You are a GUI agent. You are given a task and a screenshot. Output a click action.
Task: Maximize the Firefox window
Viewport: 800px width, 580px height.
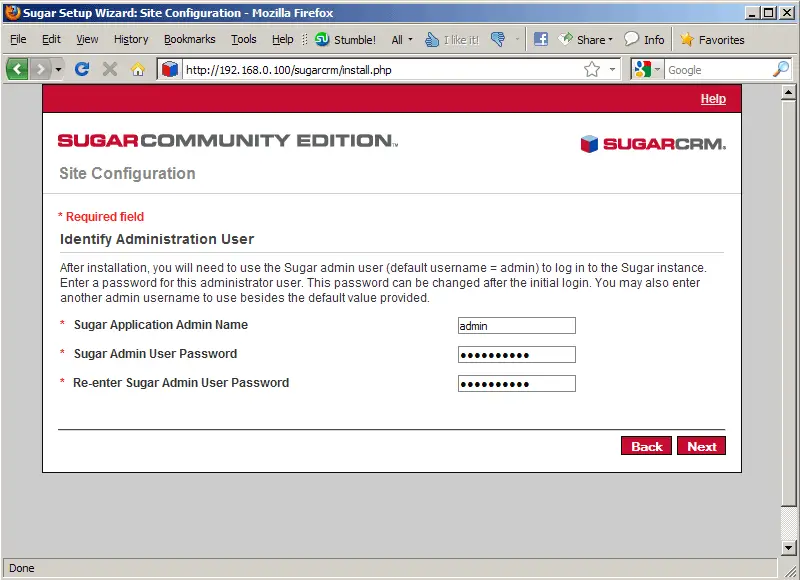pos(769,13)
